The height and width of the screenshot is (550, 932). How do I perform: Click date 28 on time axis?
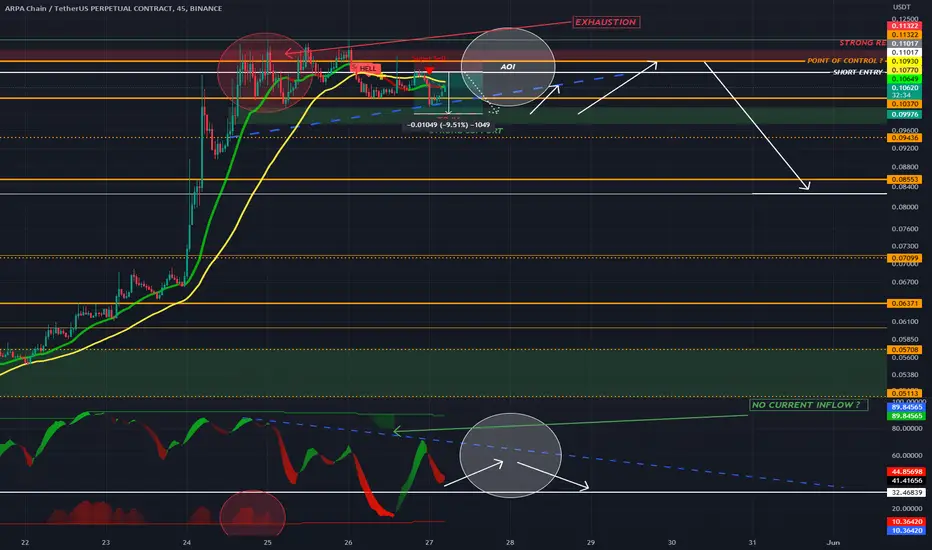pos(510,542)
